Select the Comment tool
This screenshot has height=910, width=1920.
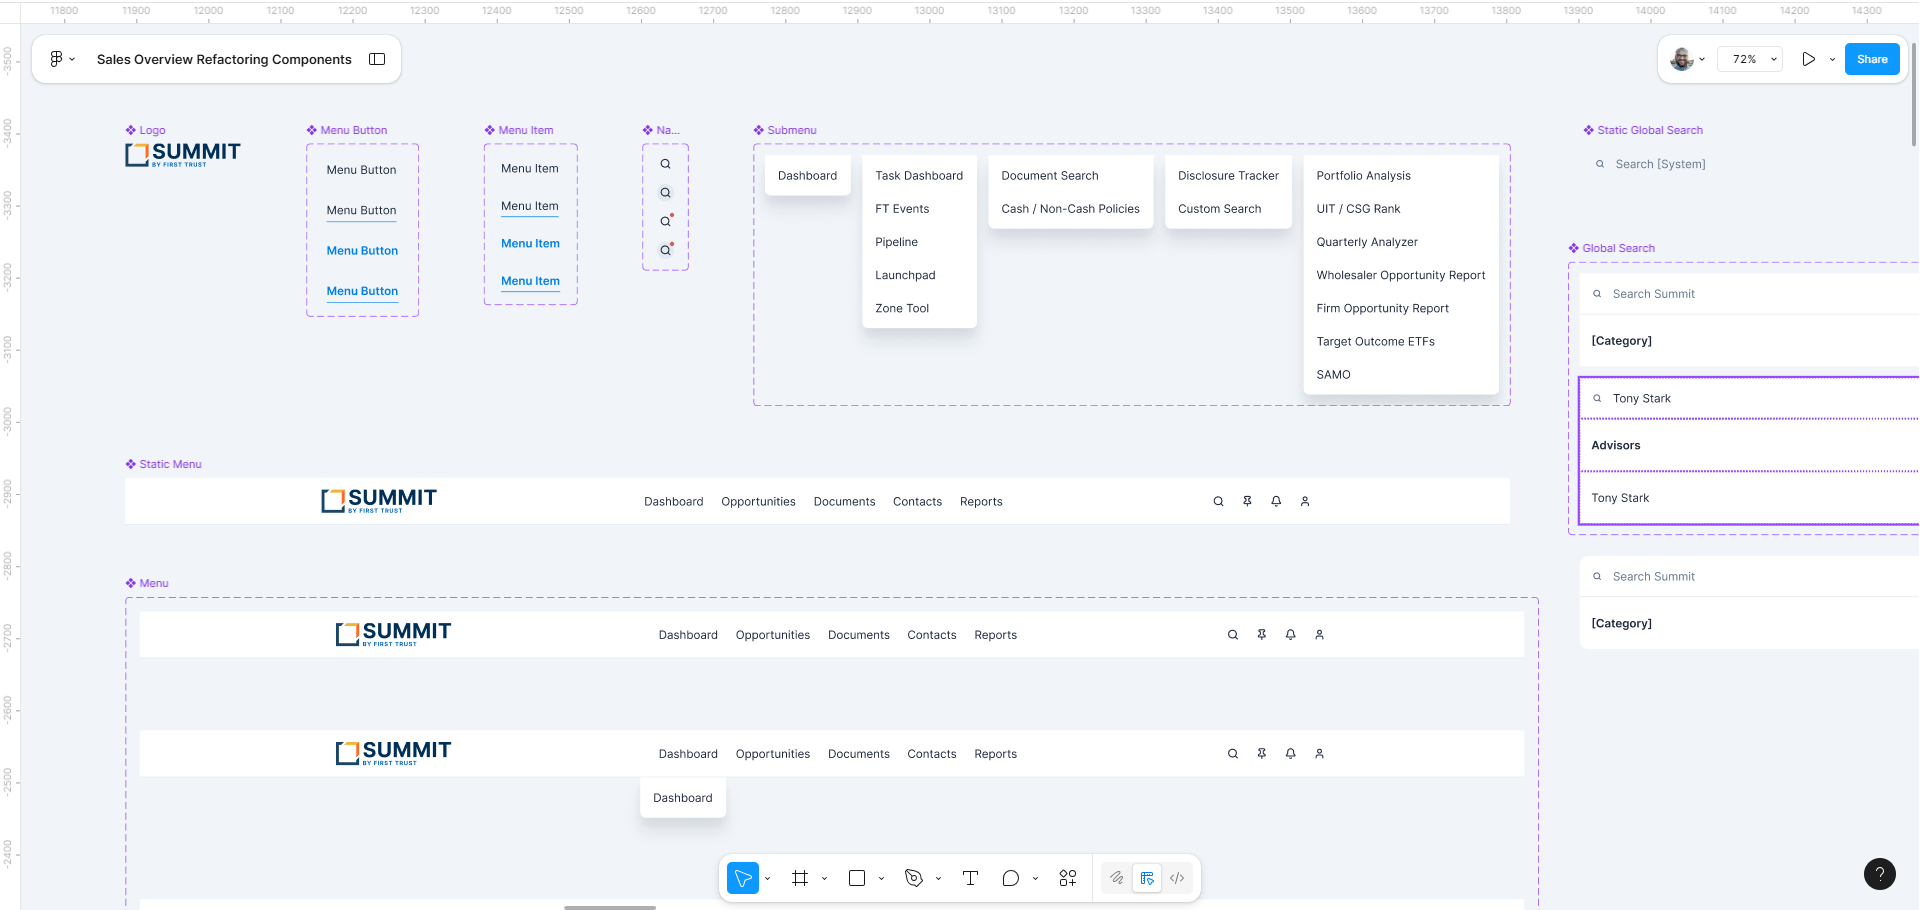pos(1011,878)
